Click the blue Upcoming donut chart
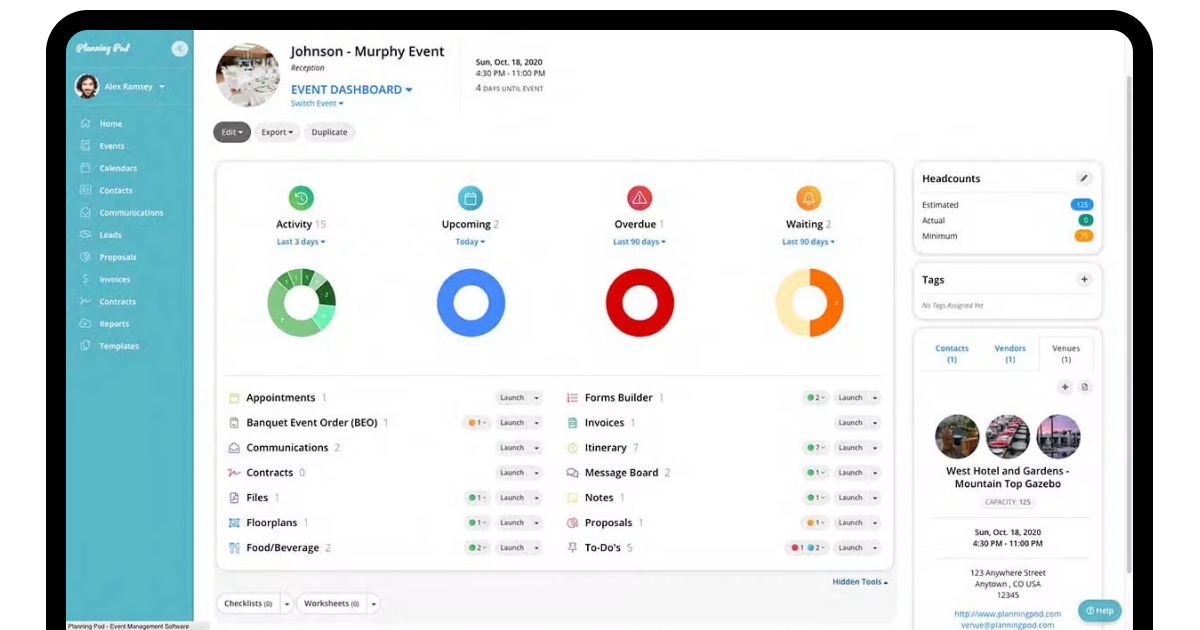Screen dimensions: 1200x630 tap(470, 302)
